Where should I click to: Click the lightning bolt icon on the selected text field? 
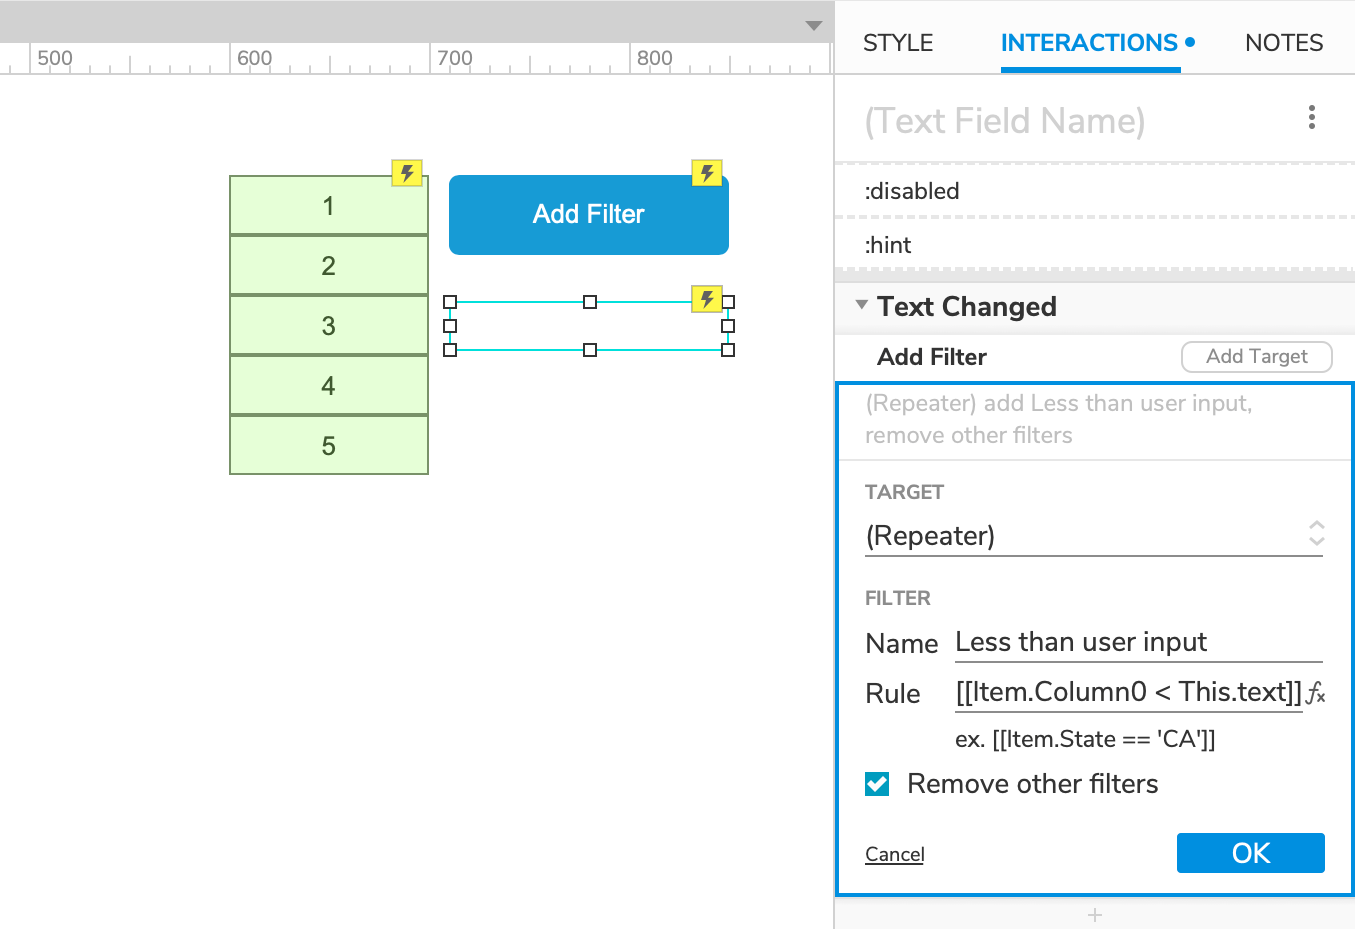pyautogui.click(x=707, y=299)
